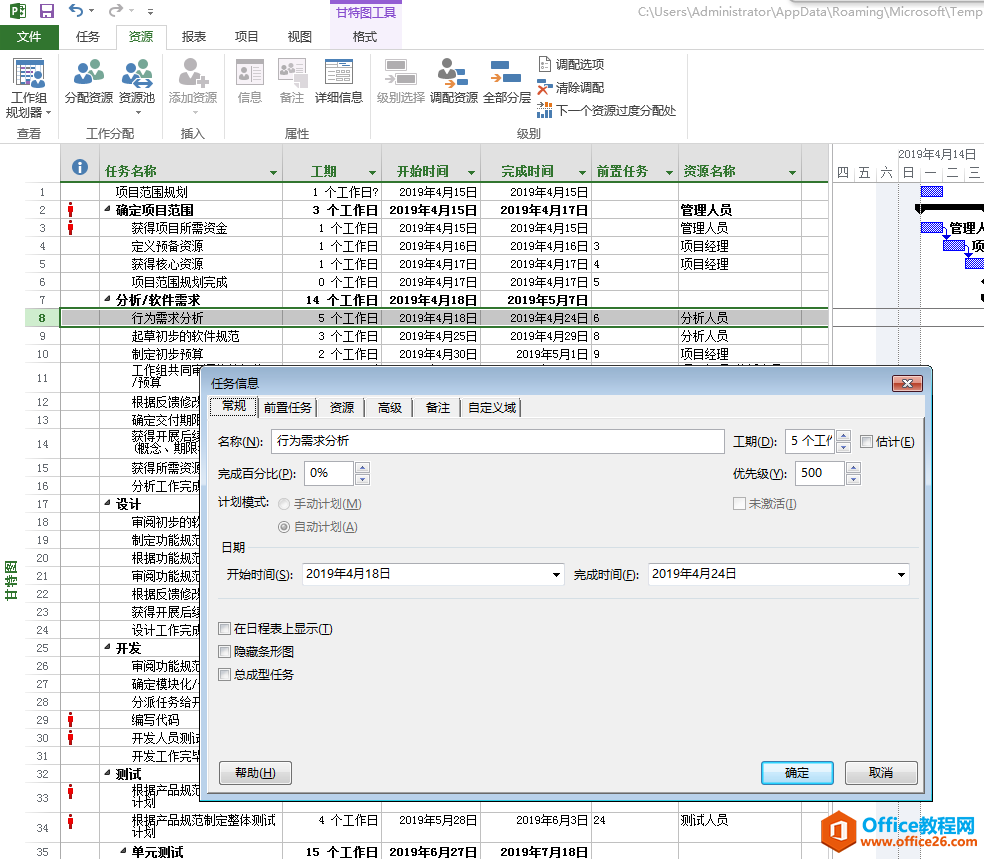Click the 取消 button
984x859 pixels.
coord(880,773)
